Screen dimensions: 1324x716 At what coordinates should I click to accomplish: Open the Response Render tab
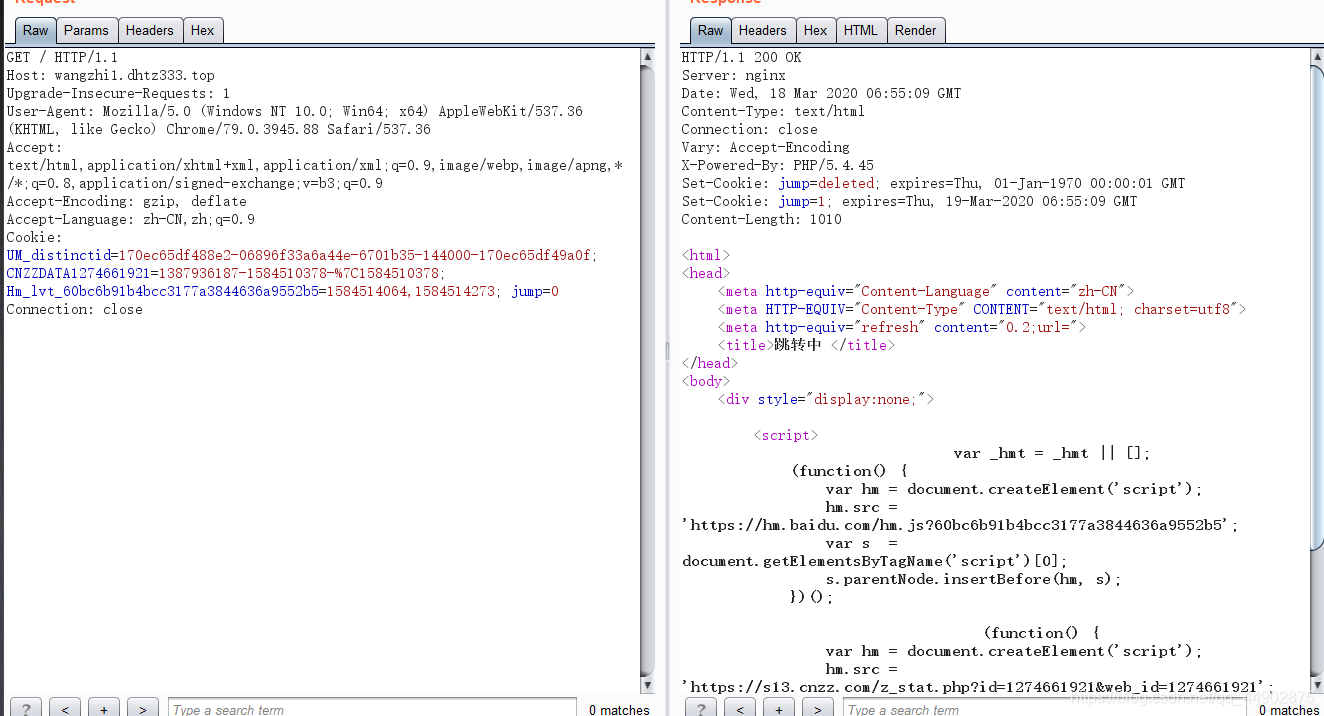[916, 31]
